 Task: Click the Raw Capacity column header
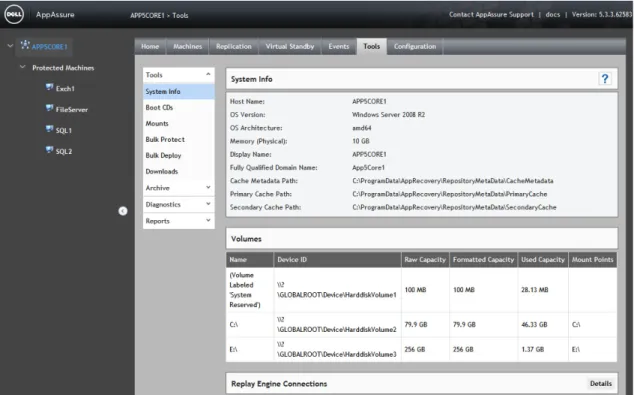(425, 260)
